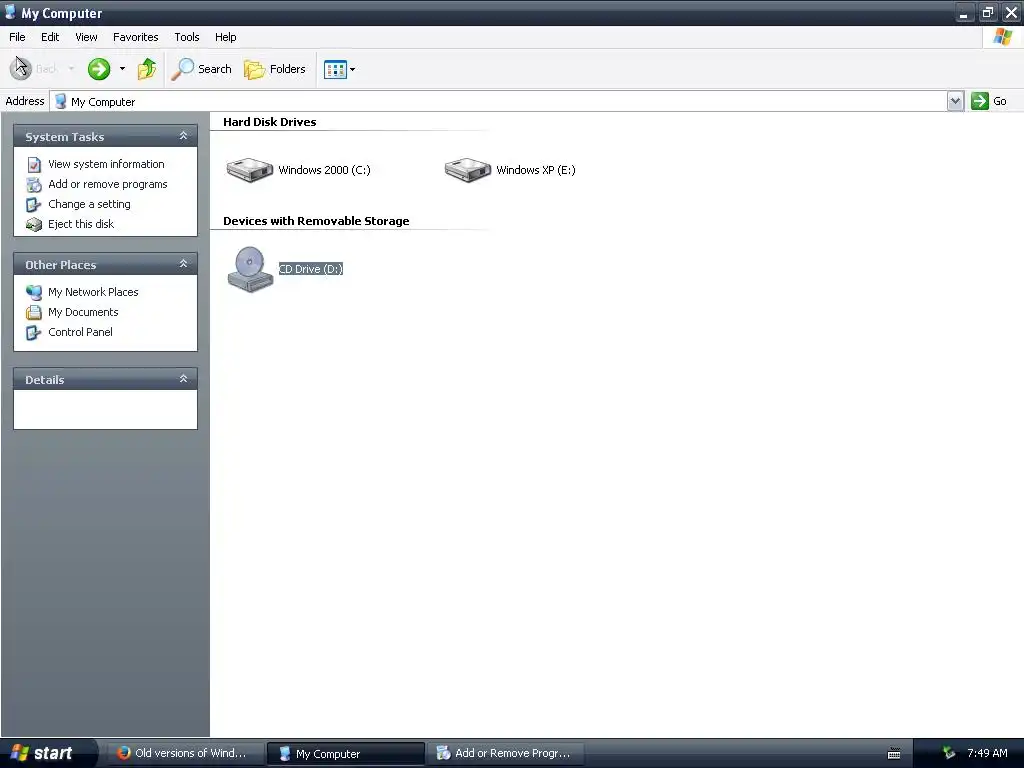Select the CD Drive (D:) icon

[x=250, y=268]
